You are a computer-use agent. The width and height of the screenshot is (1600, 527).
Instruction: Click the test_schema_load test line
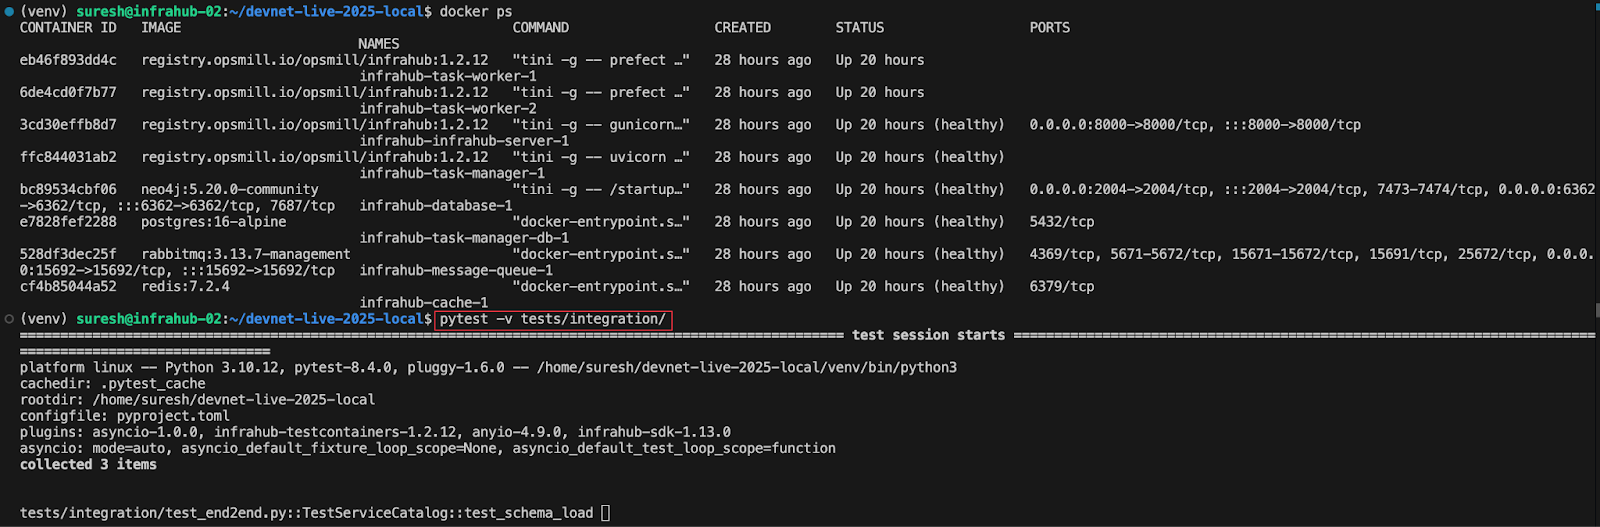coord(307,513)
